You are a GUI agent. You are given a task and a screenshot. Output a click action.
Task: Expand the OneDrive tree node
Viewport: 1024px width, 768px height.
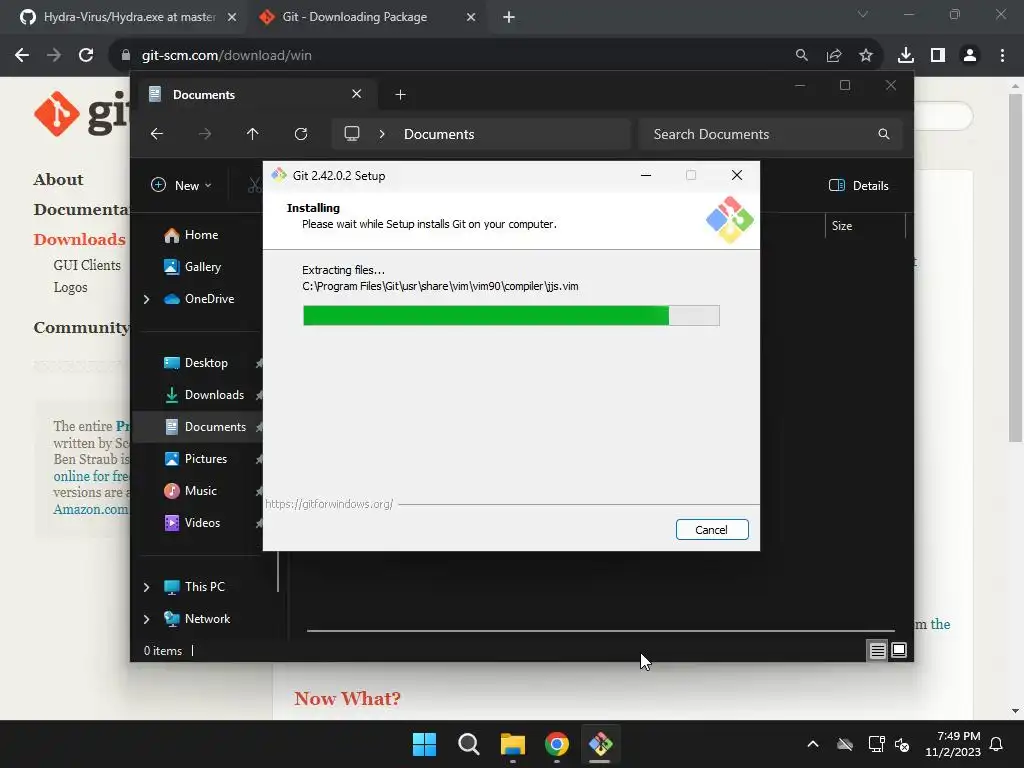tap(146, 299)
